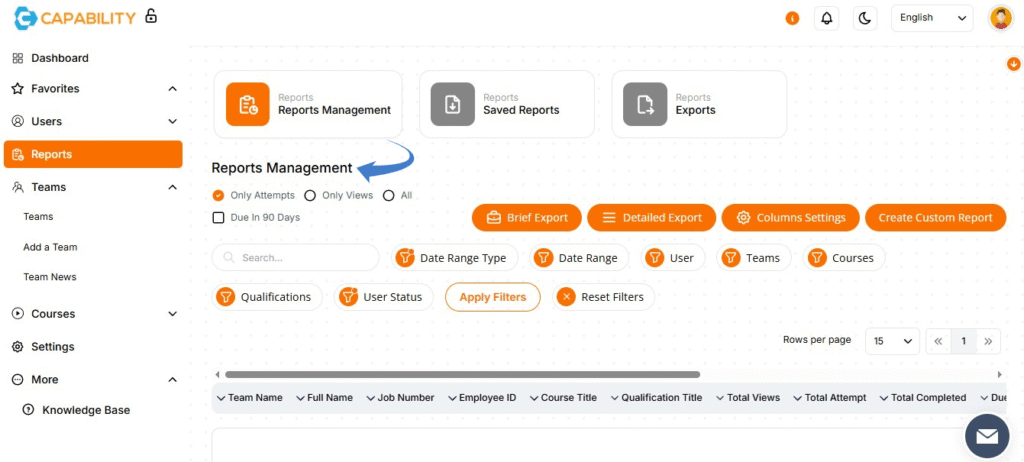
Task: Select the Only Views radio button
Action: 310,195
